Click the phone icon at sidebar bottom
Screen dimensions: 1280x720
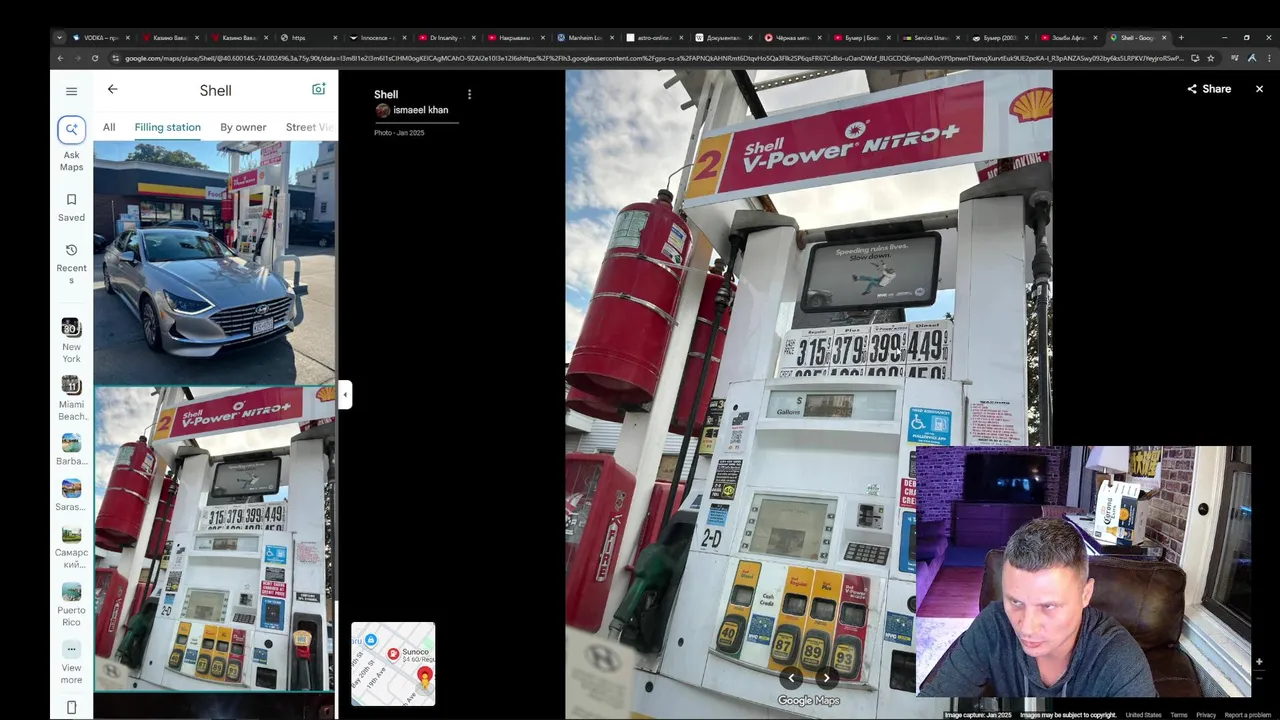click(71, 707)
